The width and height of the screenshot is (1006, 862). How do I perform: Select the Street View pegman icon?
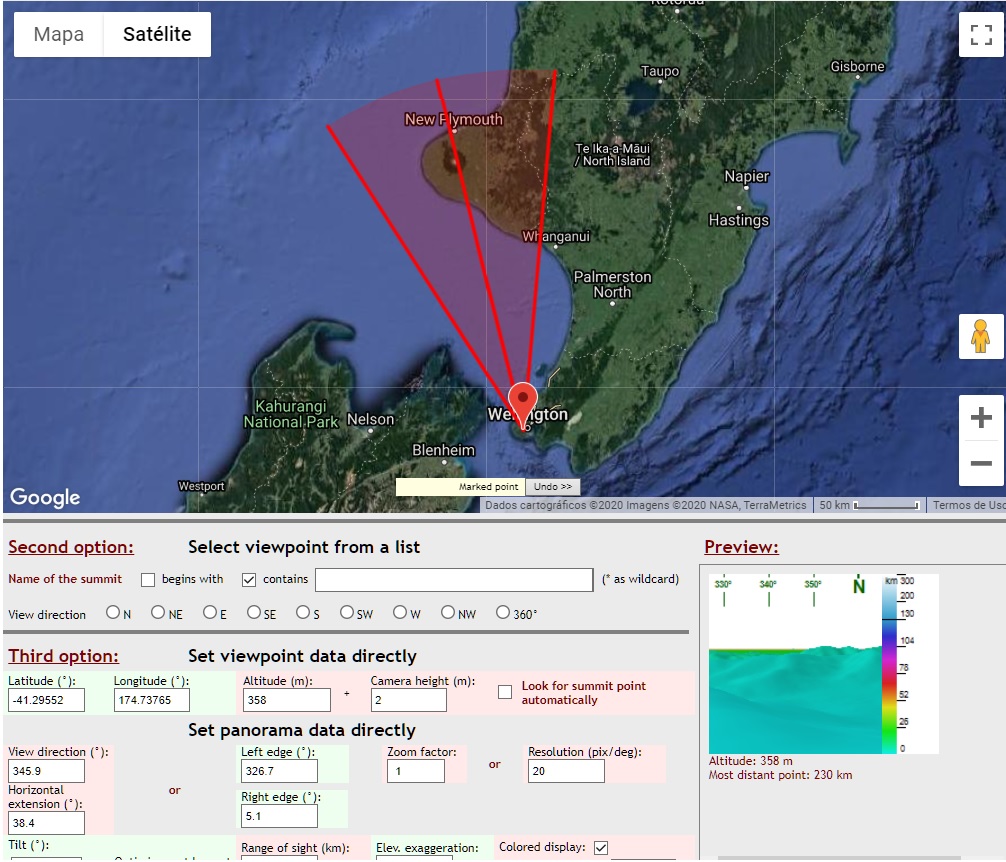[x=981, y=336]
